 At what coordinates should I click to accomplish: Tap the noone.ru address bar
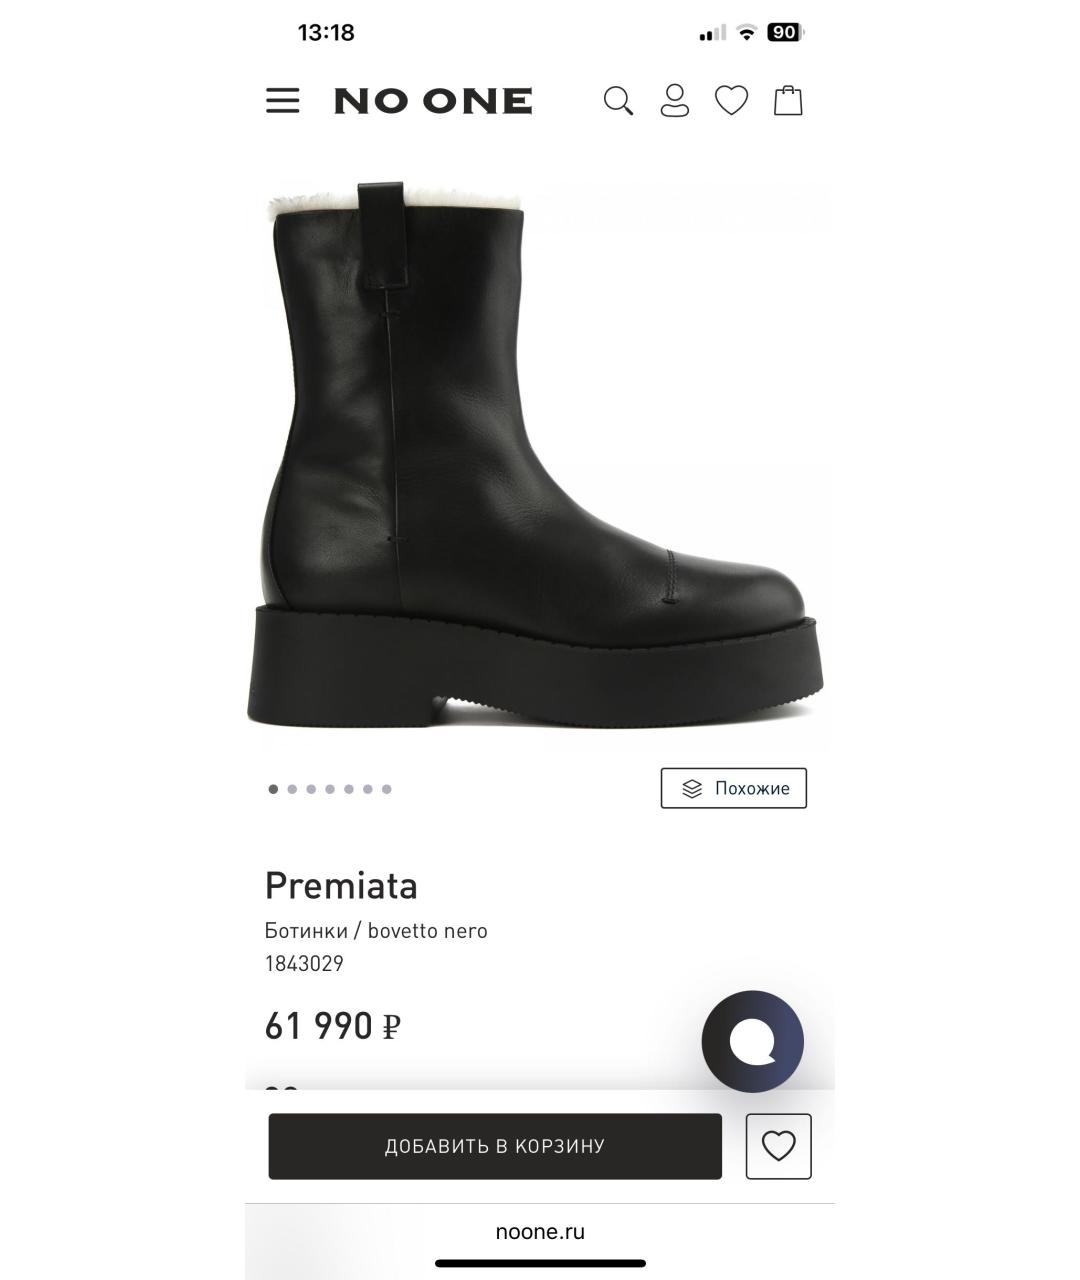[540, 1231]
